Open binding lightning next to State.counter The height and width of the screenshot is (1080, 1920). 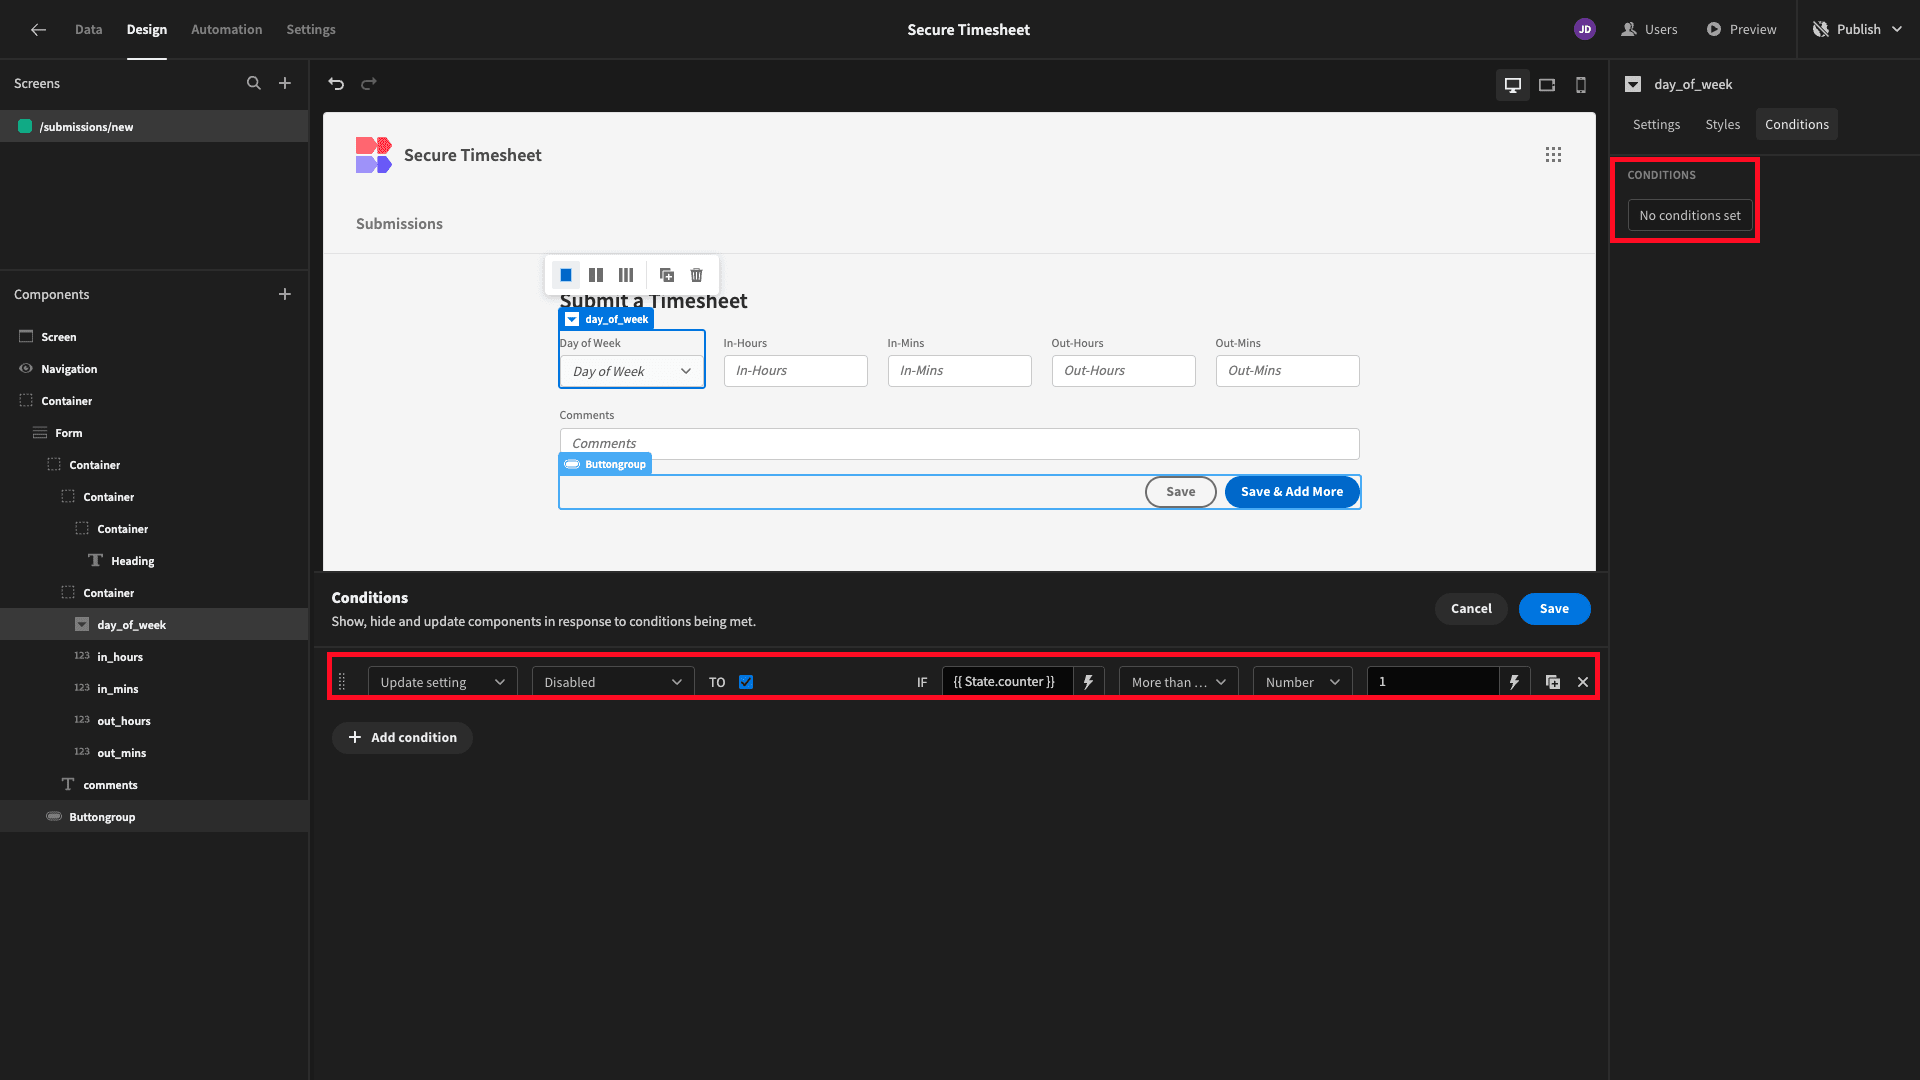click(x=1089, y=682)
